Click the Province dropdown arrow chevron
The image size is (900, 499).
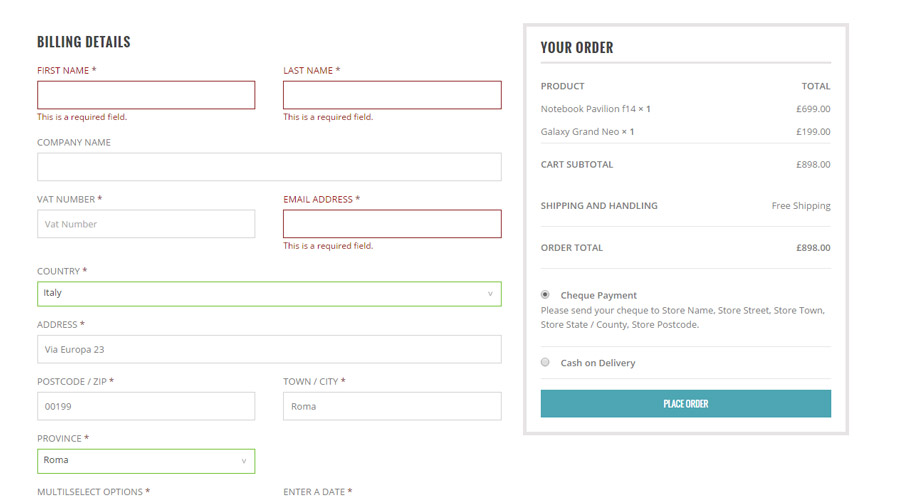(244, 461)
